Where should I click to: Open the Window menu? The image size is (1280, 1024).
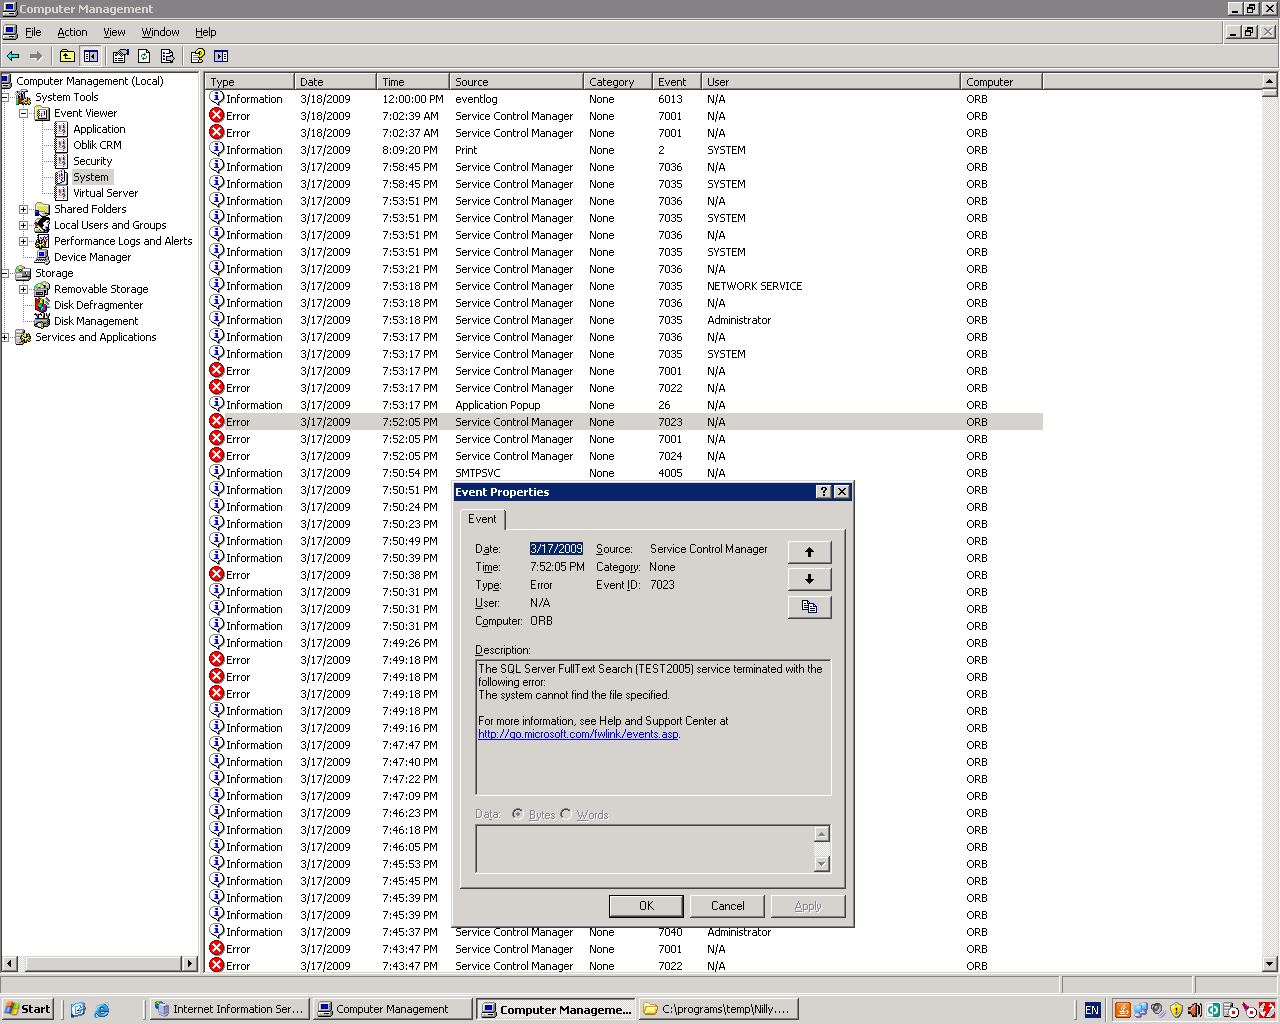tap(160, 32)
